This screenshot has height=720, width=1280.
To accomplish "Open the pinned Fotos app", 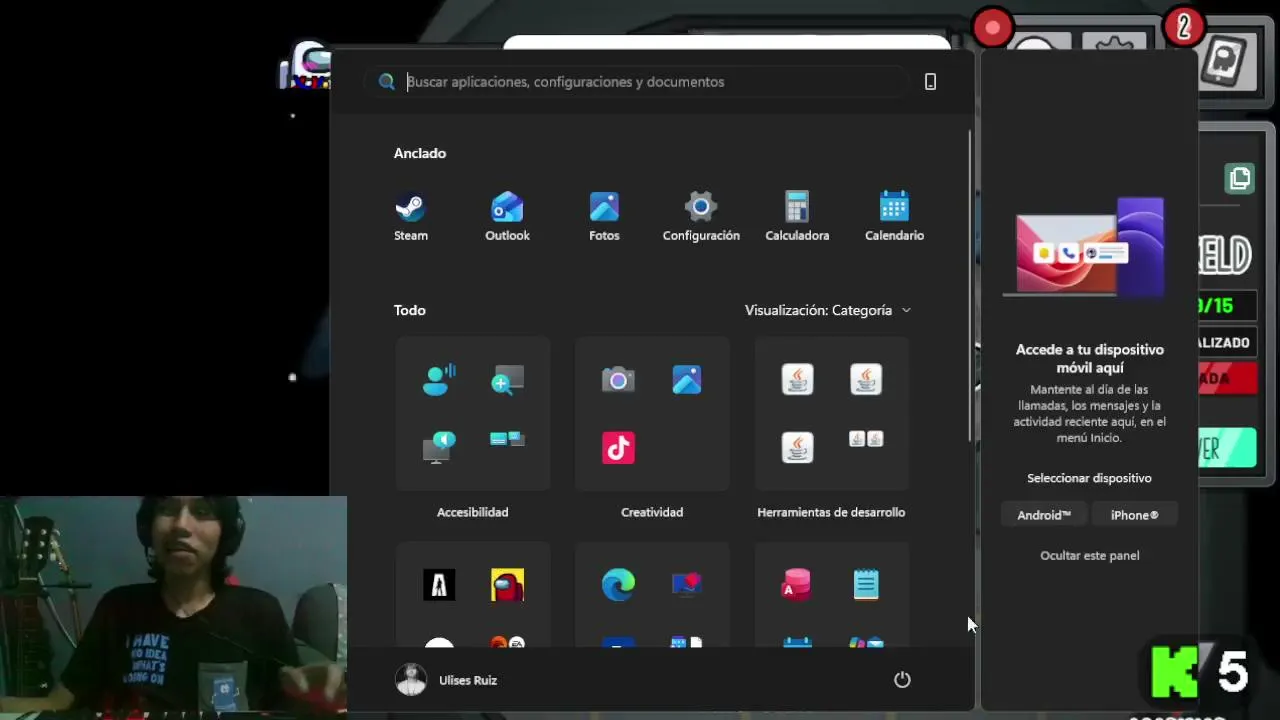I will click(604, 216).
